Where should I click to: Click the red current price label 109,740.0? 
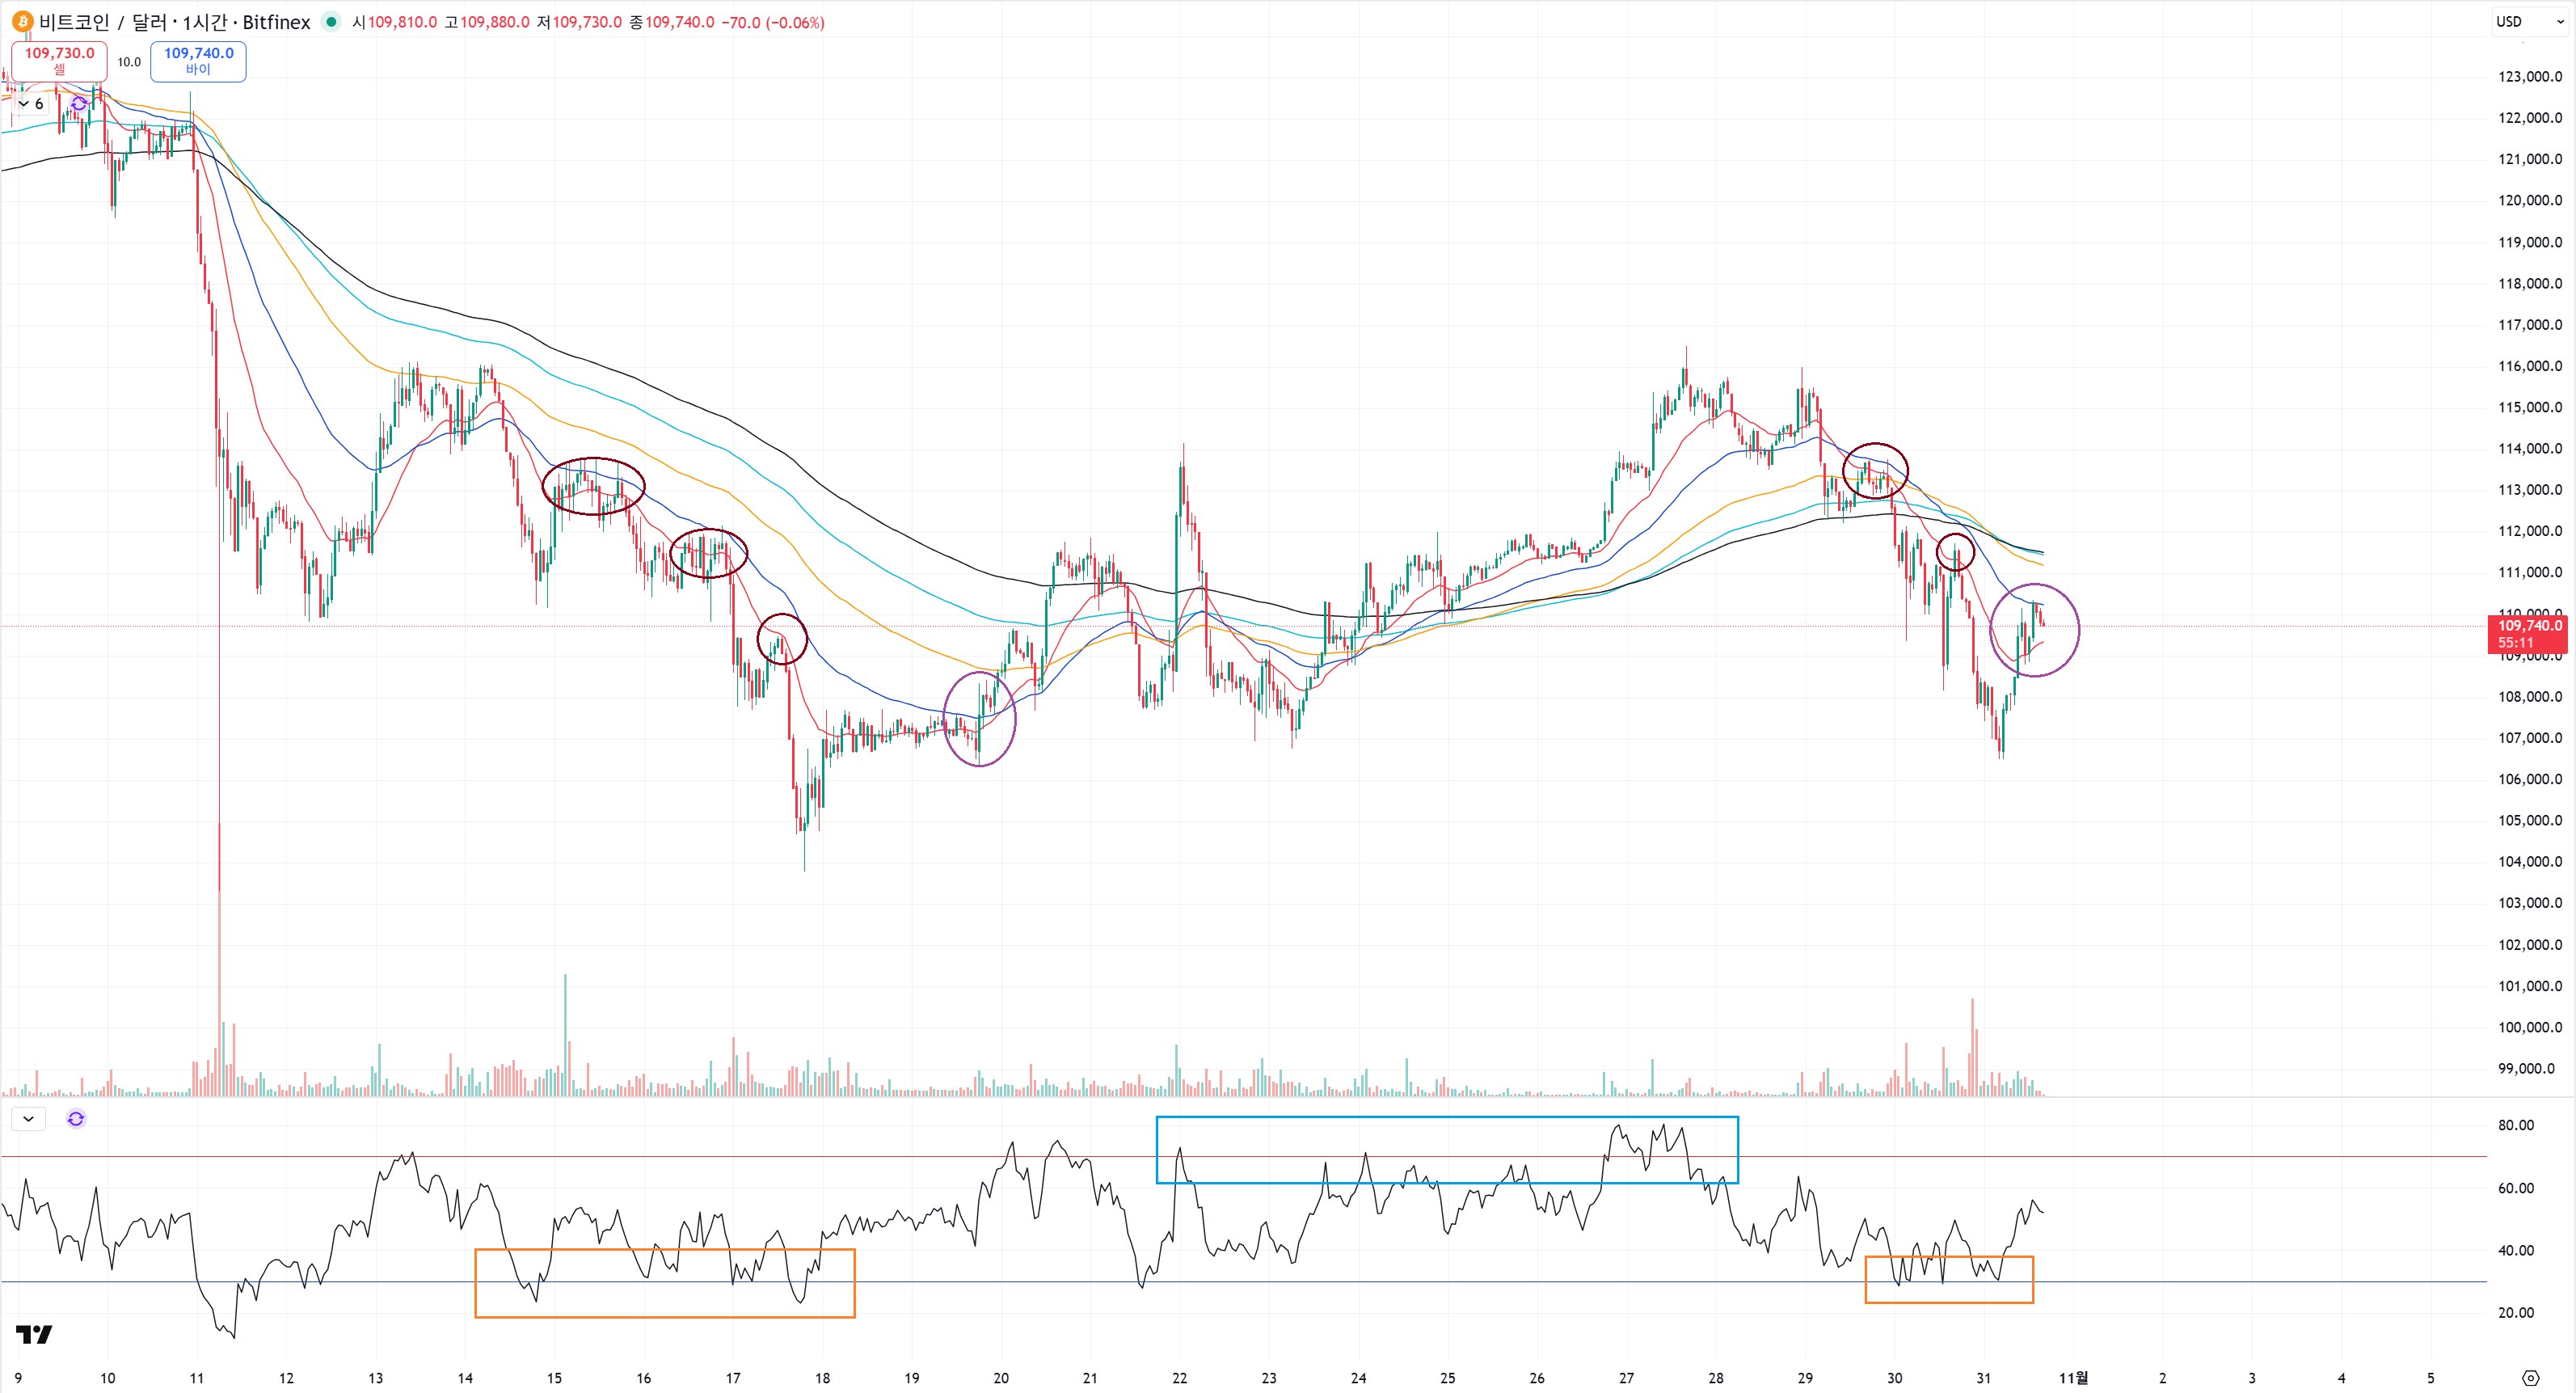pyautogui.click(x=2529, y=626)
